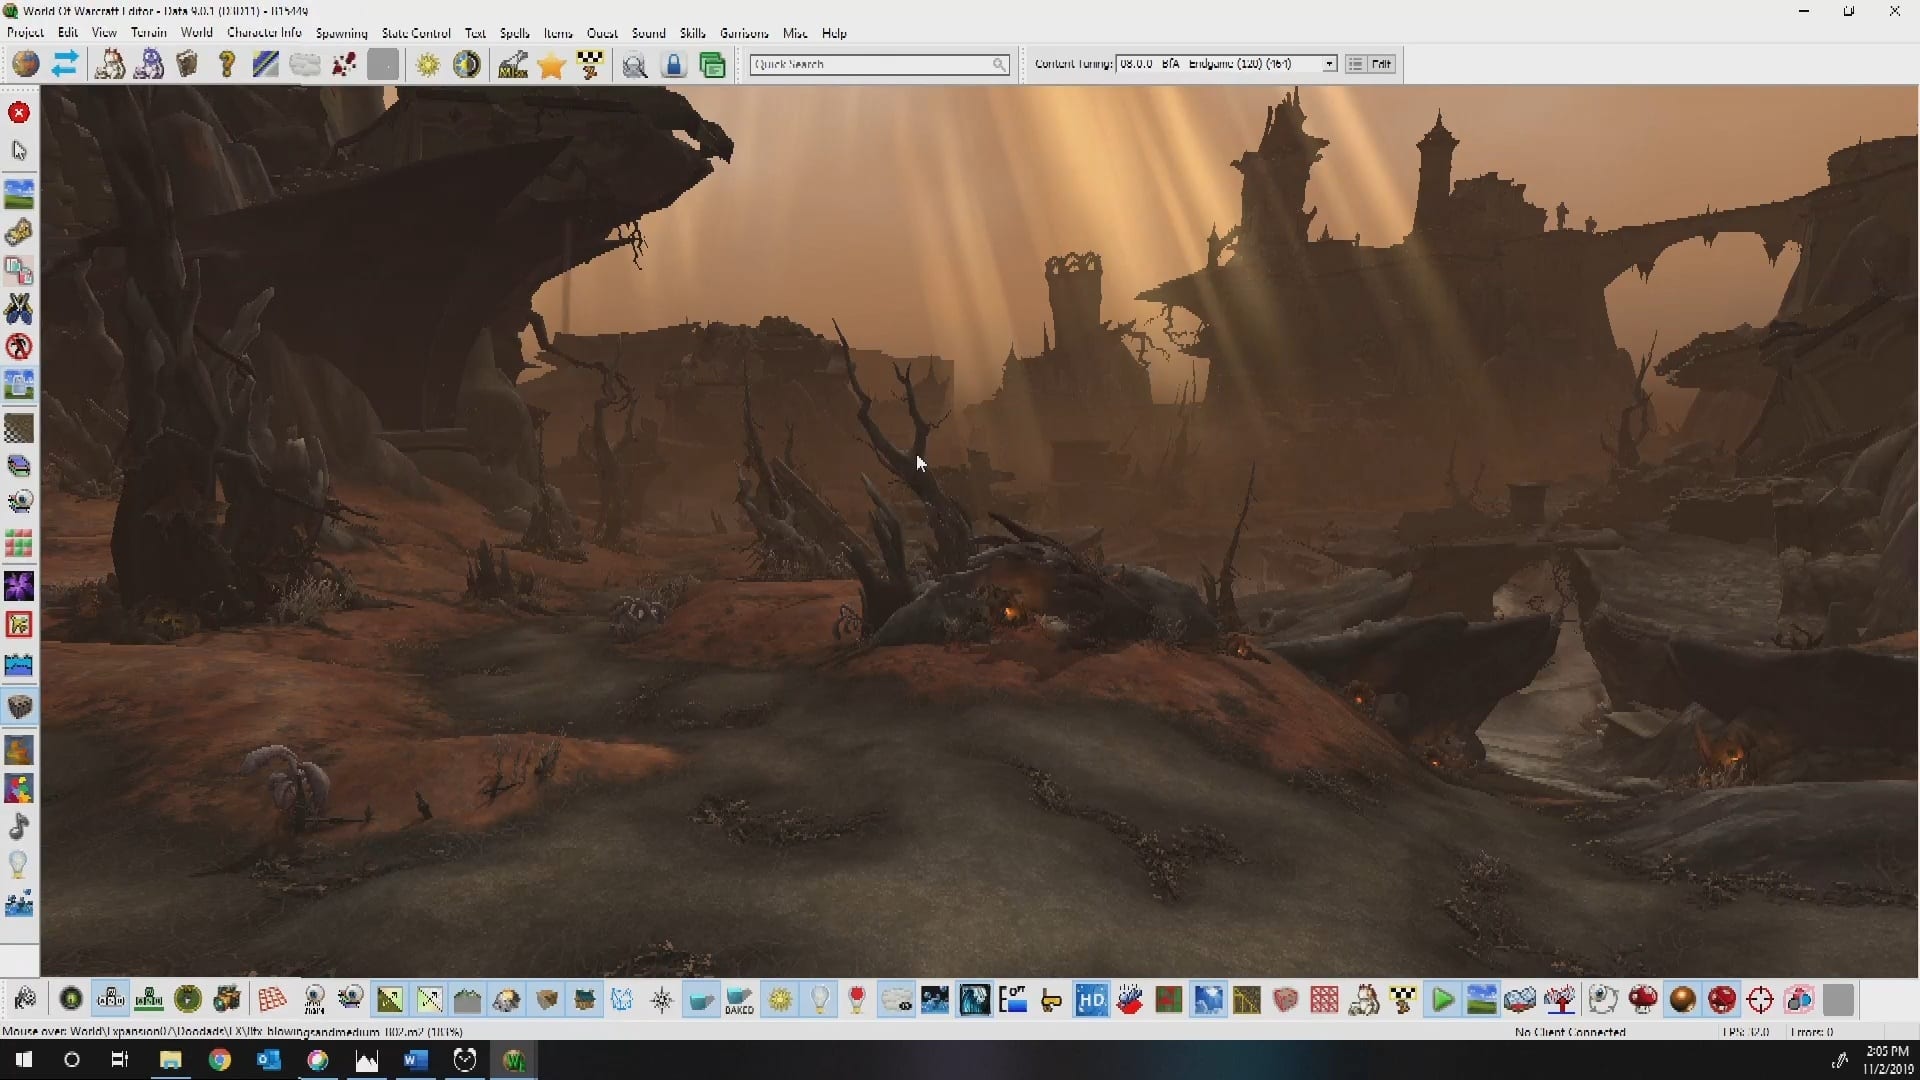Click the list button beside Content Tuning dropdown
The height and width of the screenshot is (1080, 1920).
(x=1355, y=64)
